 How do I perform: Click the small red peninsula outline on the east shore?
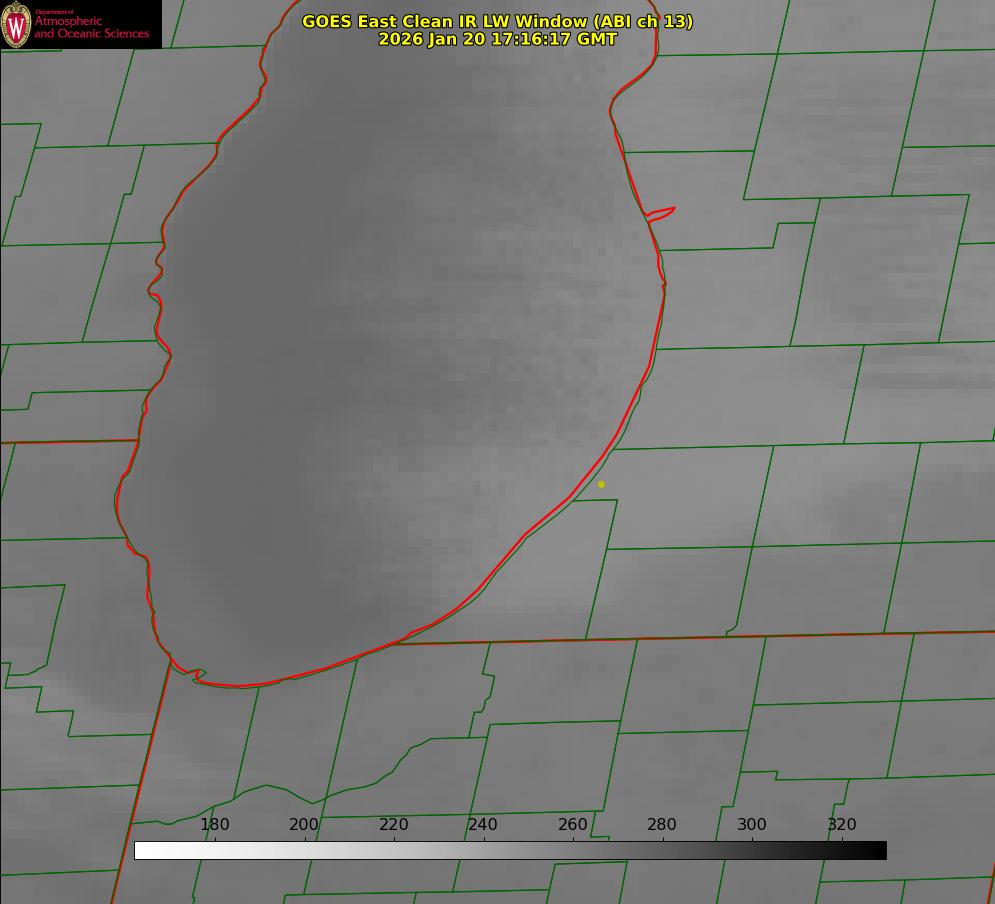pyautogui.click(x=662, y=212)
